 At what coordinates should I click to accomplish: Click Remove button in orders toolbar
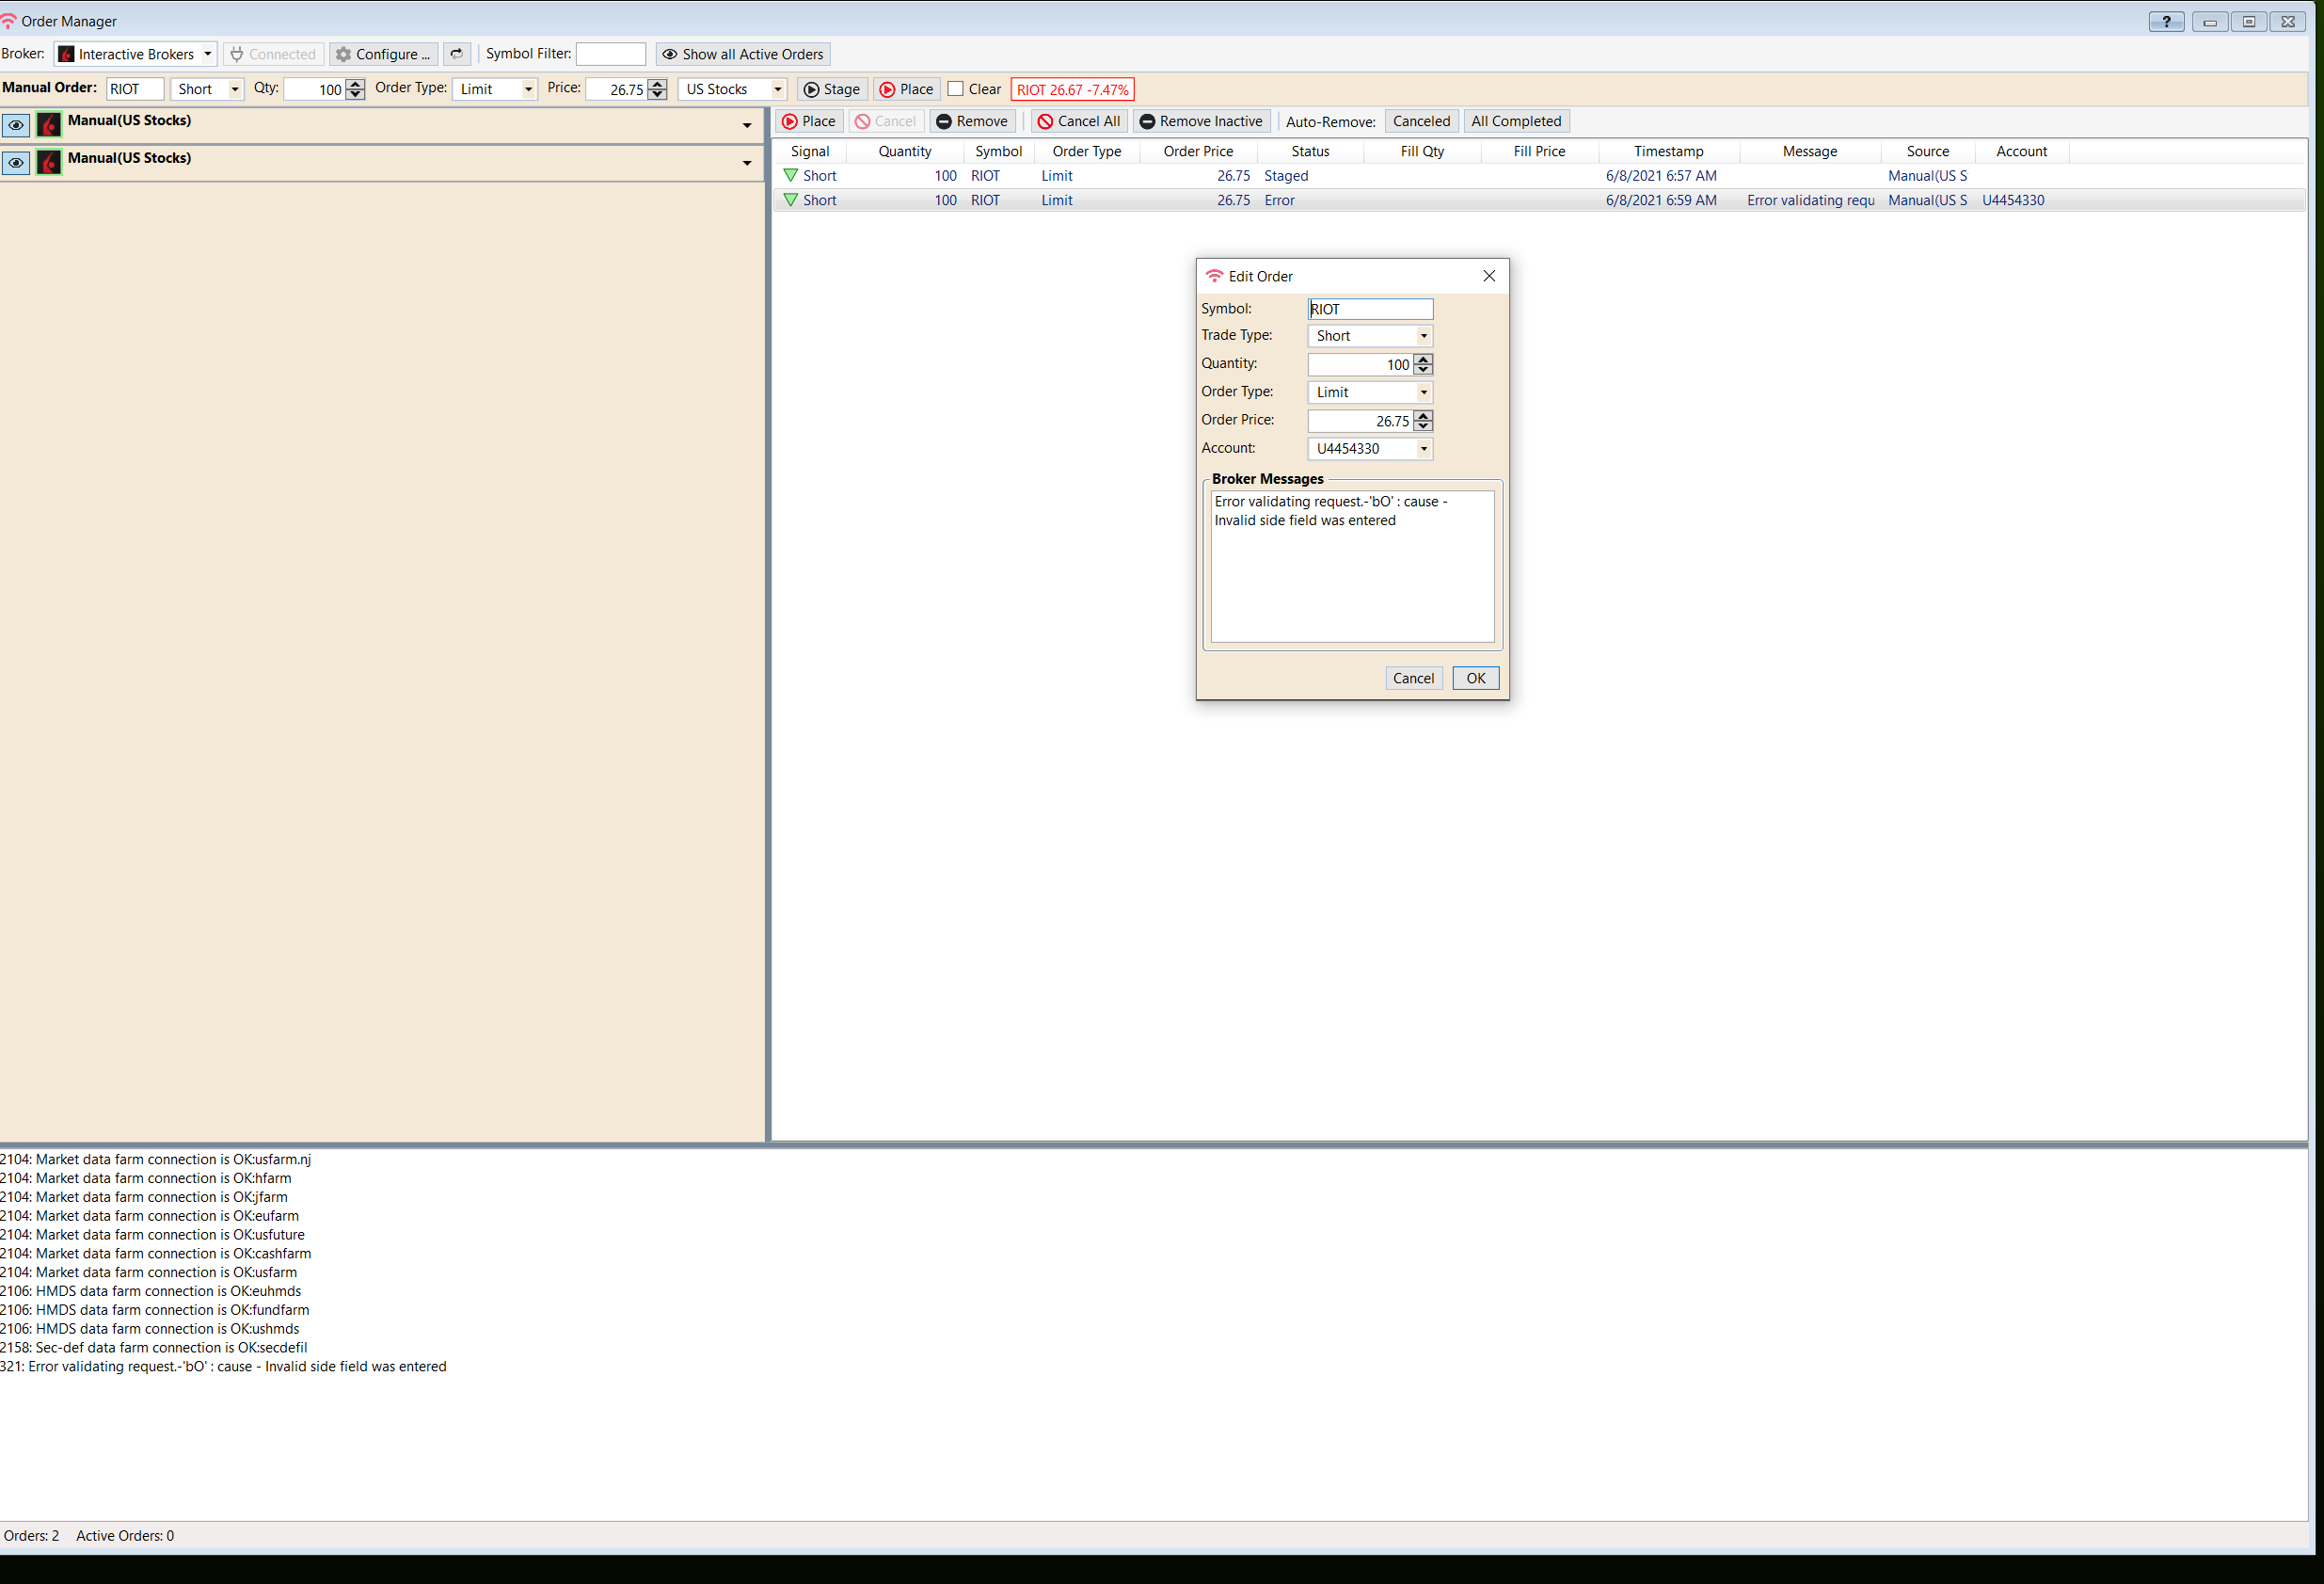coord(972,121)
